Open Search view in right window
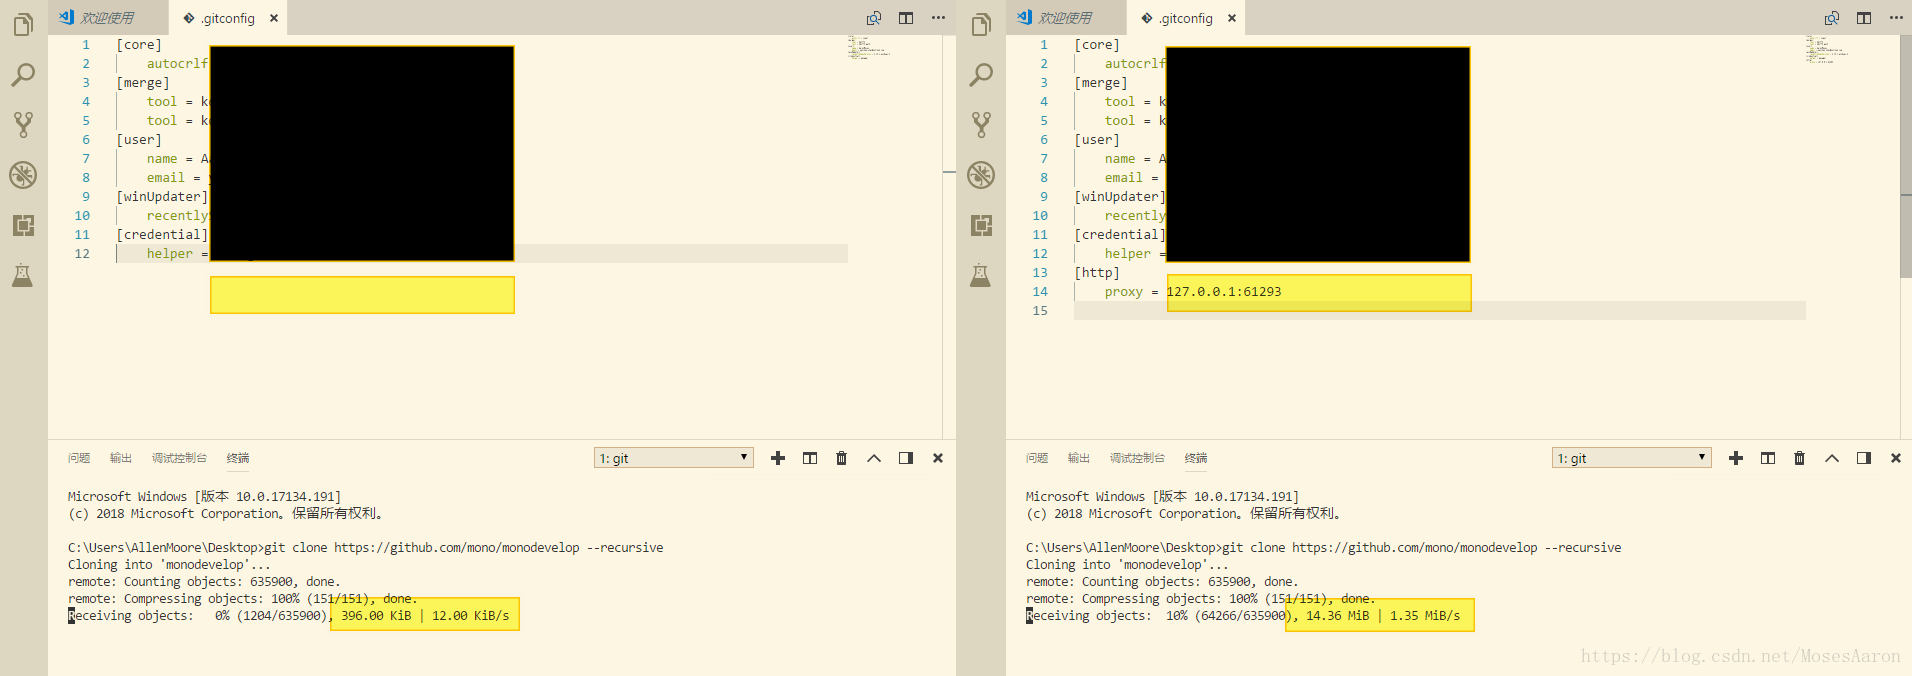This screenshot has height=676, width=1912. pos(981,75)
